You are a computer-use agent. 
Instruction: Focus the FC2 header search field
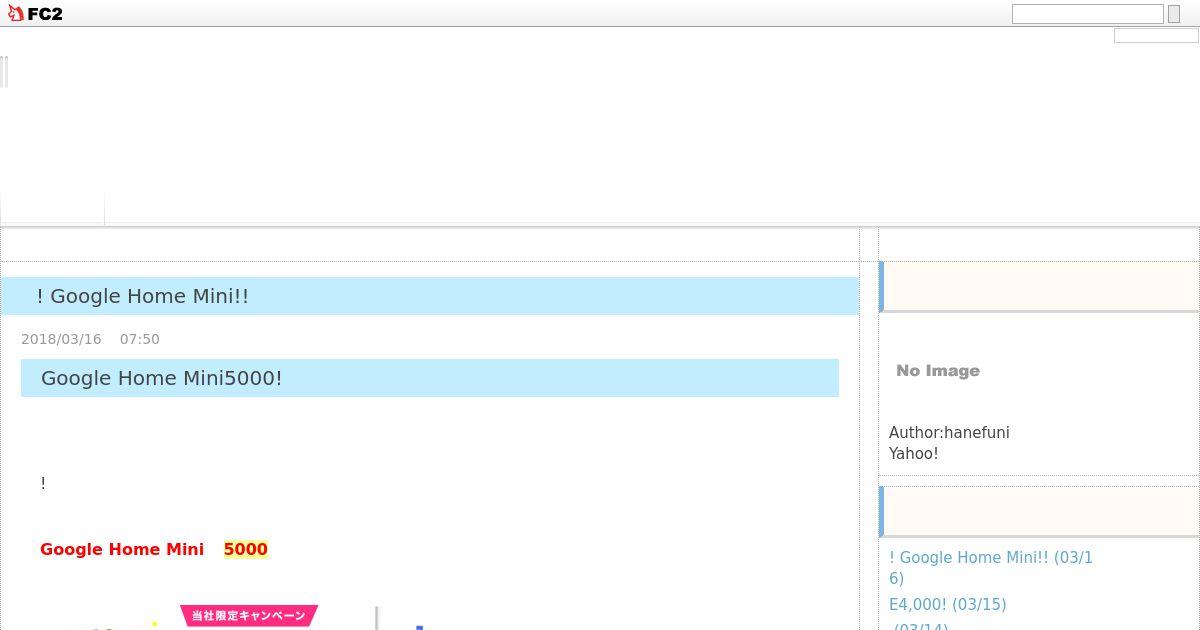coord(1087,14)
